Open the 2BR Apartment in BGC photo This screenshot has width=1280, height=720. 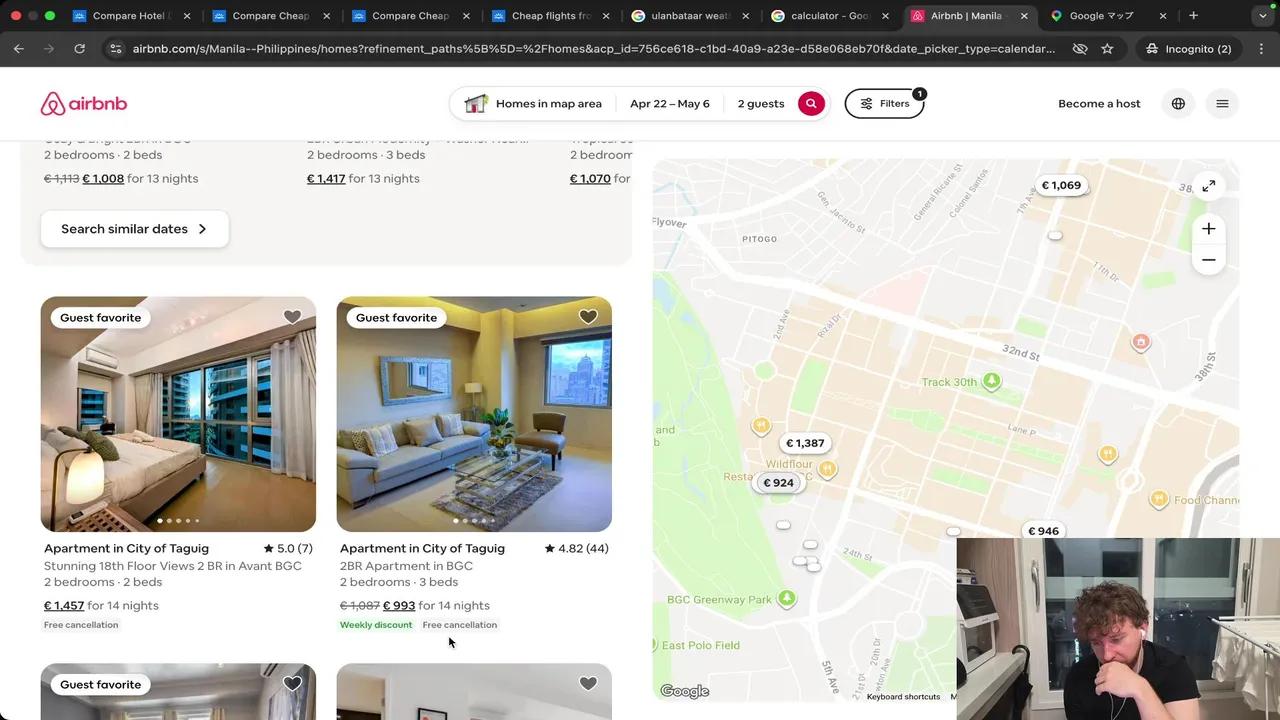(474, 414)
